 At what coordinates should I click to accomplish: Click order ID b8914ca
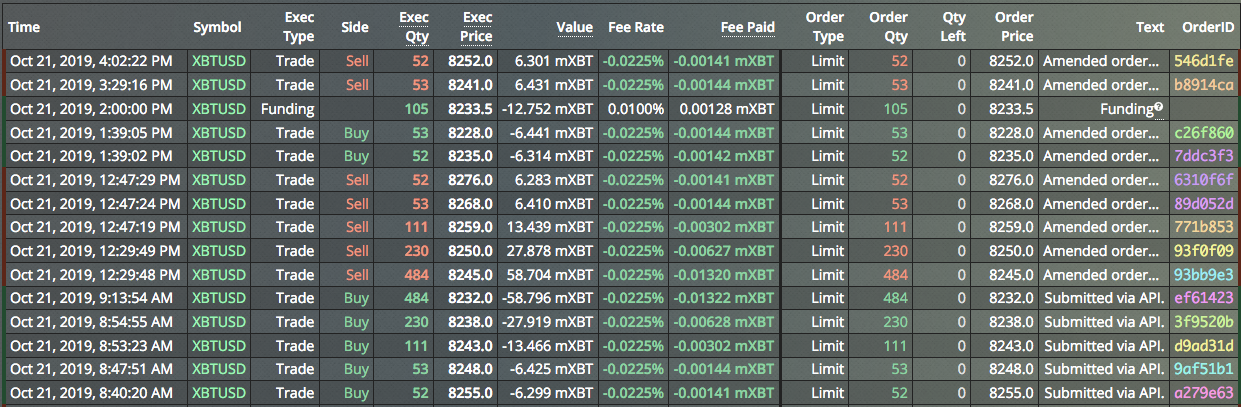[x=1204, y=84]
